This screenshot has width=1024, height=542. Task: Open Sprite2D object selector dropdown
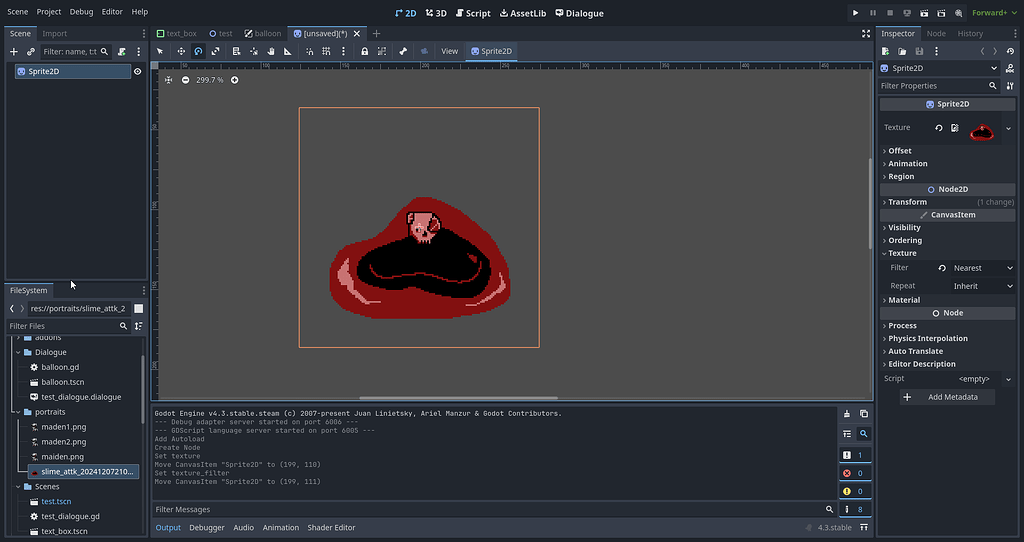pyautogui.click(x=940, y=68)
